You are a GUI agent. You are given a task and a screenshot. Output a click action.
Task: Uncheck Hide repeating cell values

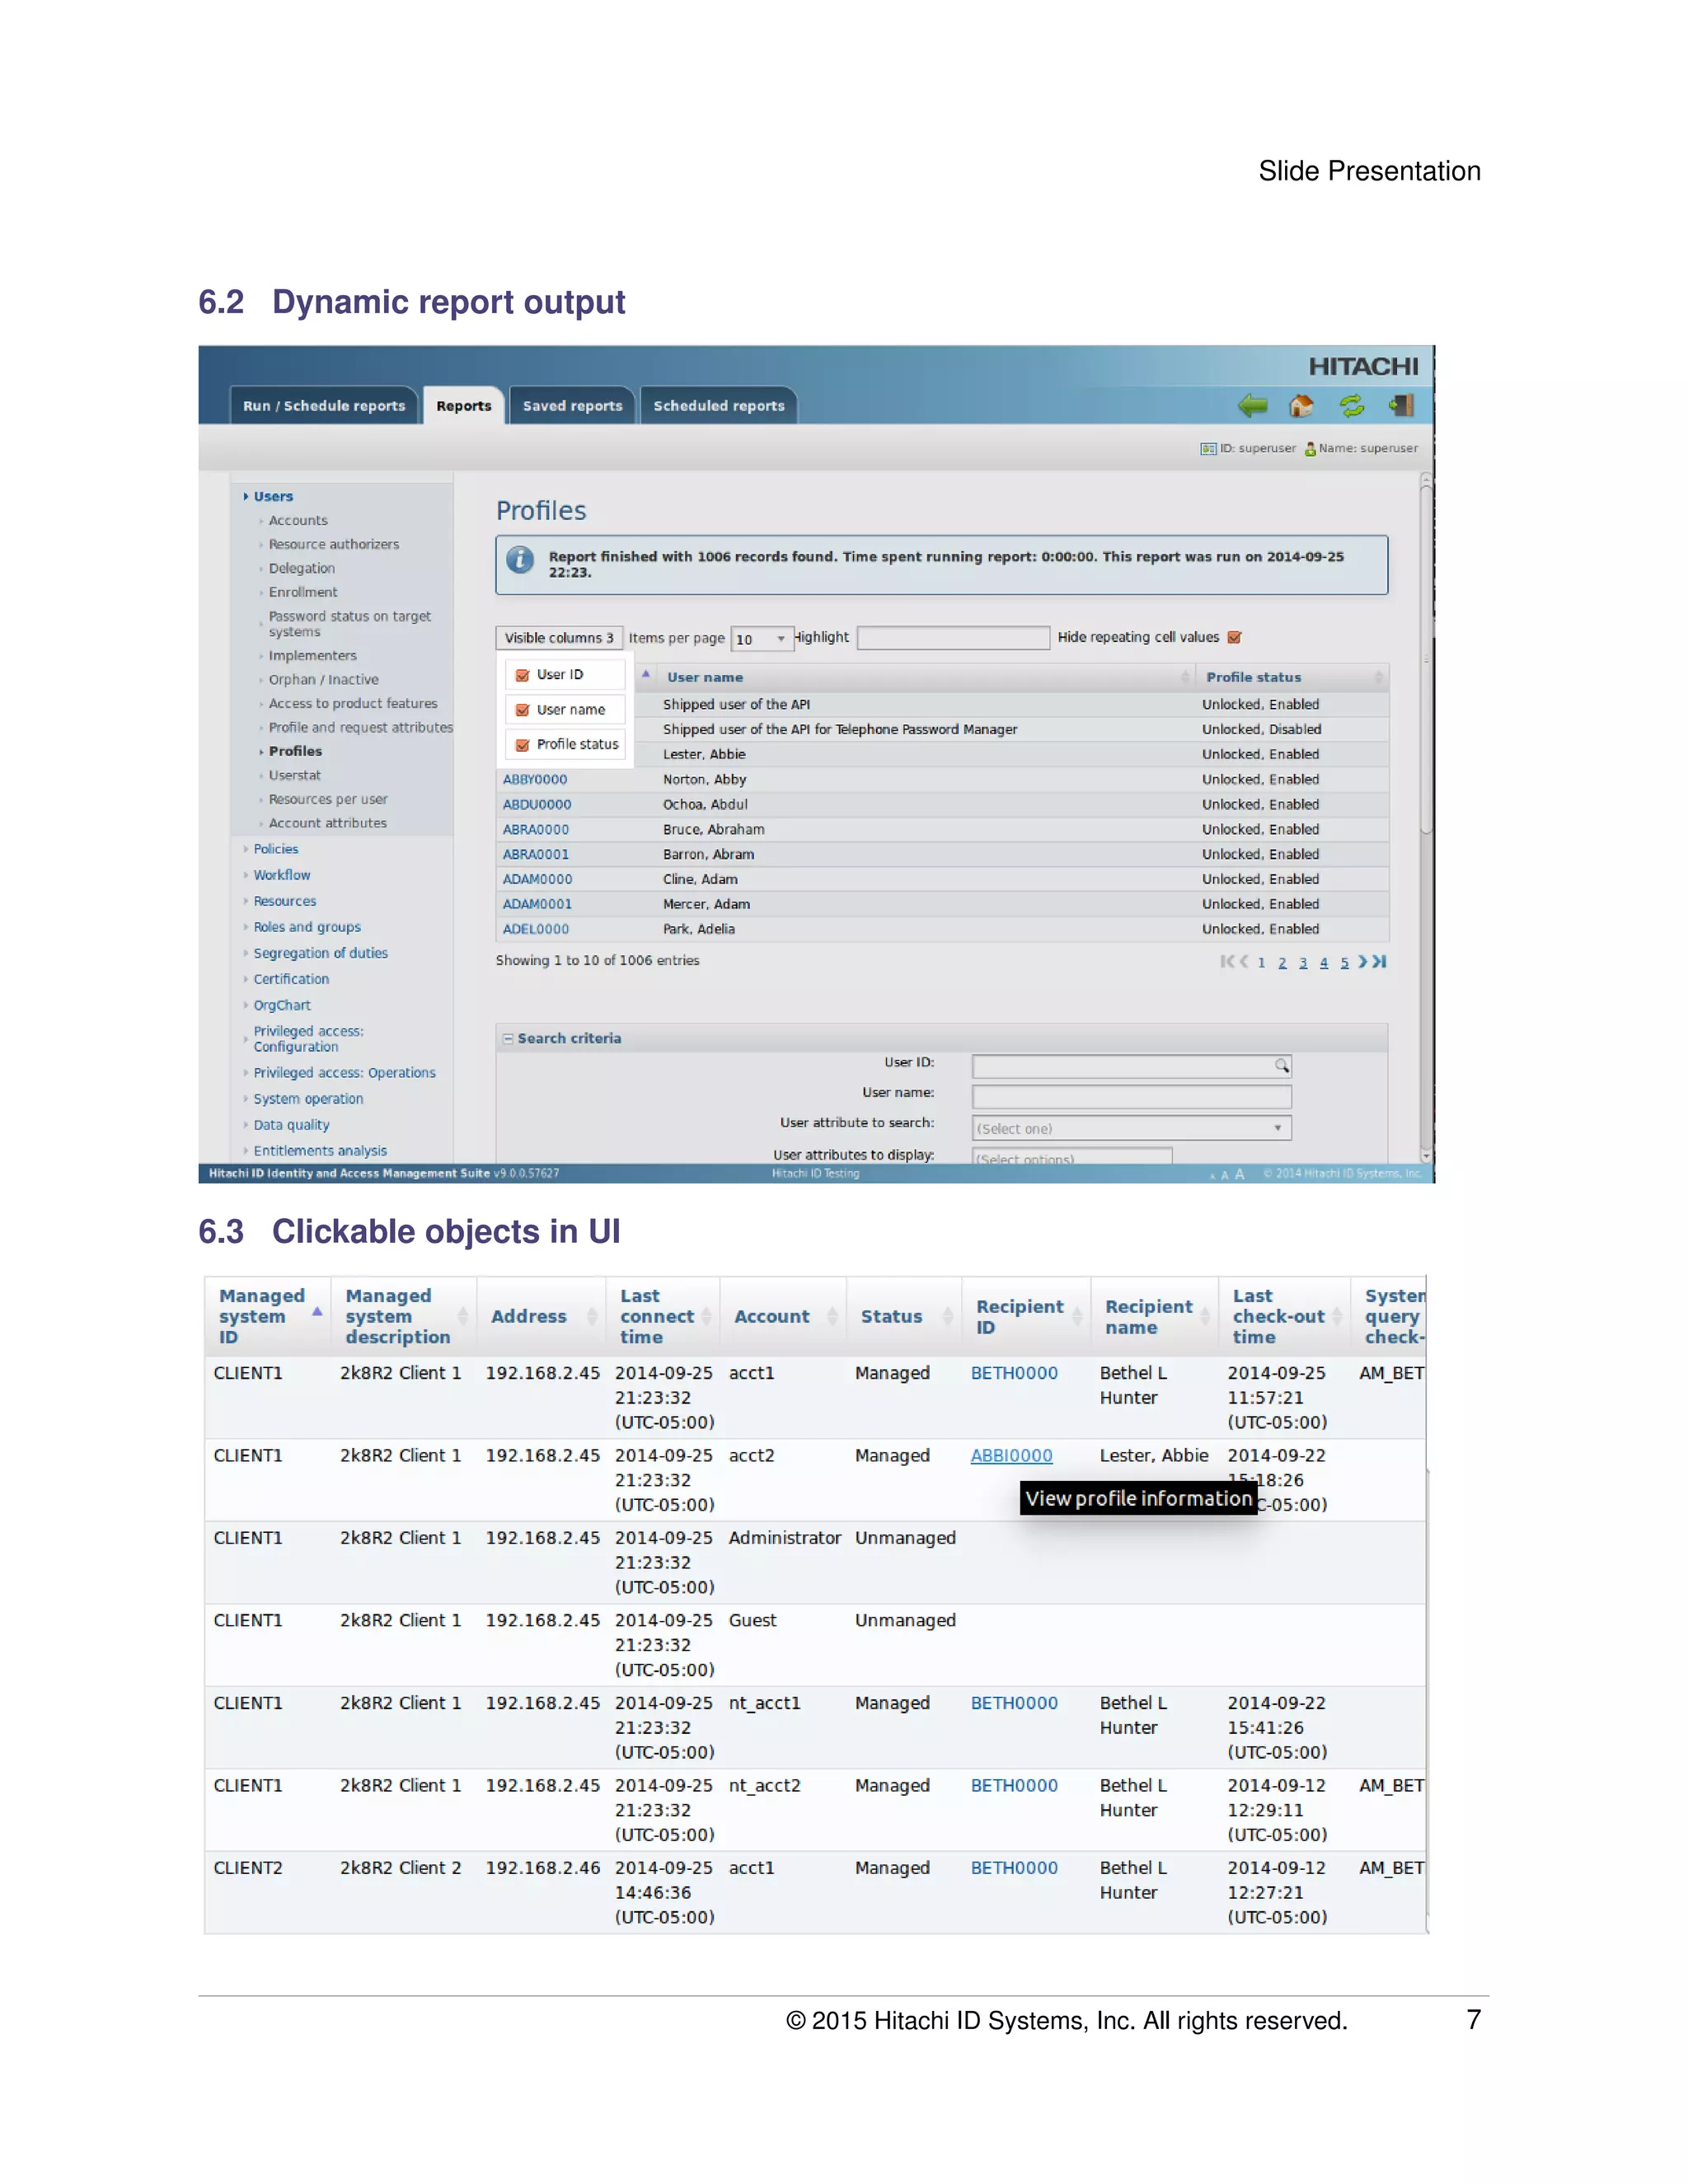1234,638
